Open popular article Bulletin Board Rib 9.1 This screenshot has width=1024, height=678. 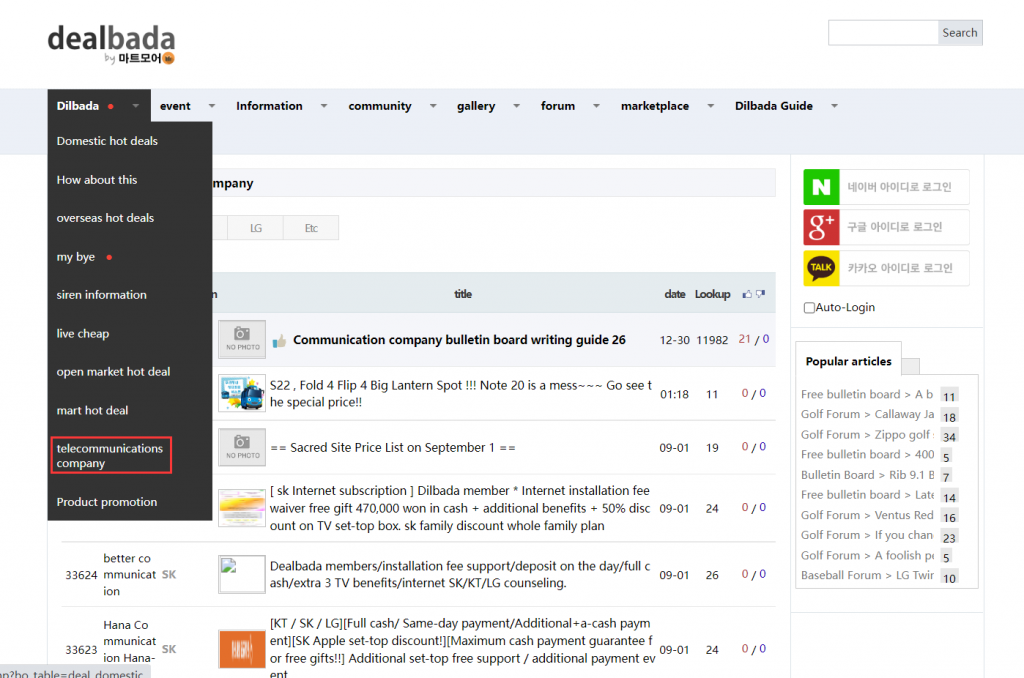[x=867, y=475]
